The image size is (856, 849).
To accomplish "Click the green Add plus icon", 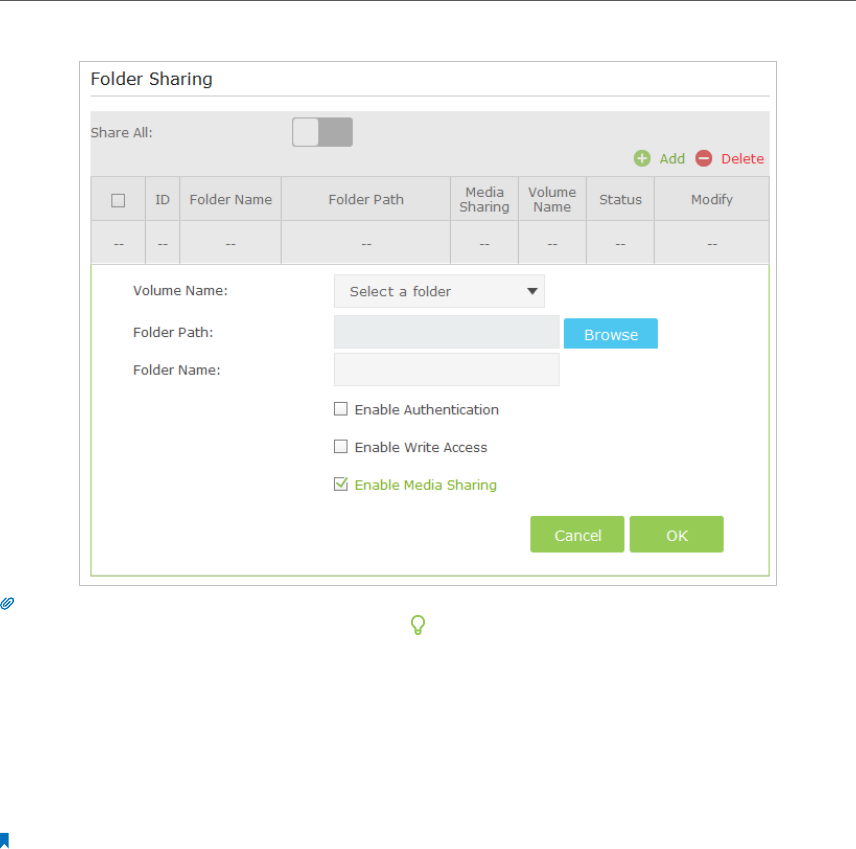I will click(x=642, y=159).
